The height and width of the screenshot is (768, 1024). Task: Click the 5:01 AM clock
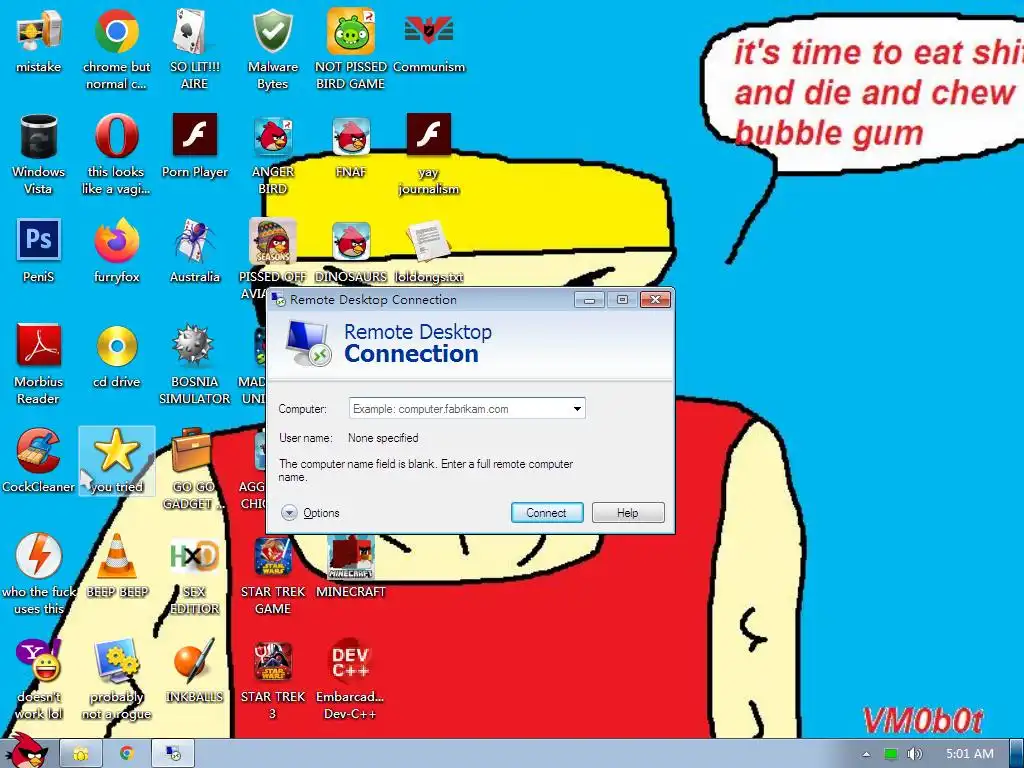tap(970, 754)
